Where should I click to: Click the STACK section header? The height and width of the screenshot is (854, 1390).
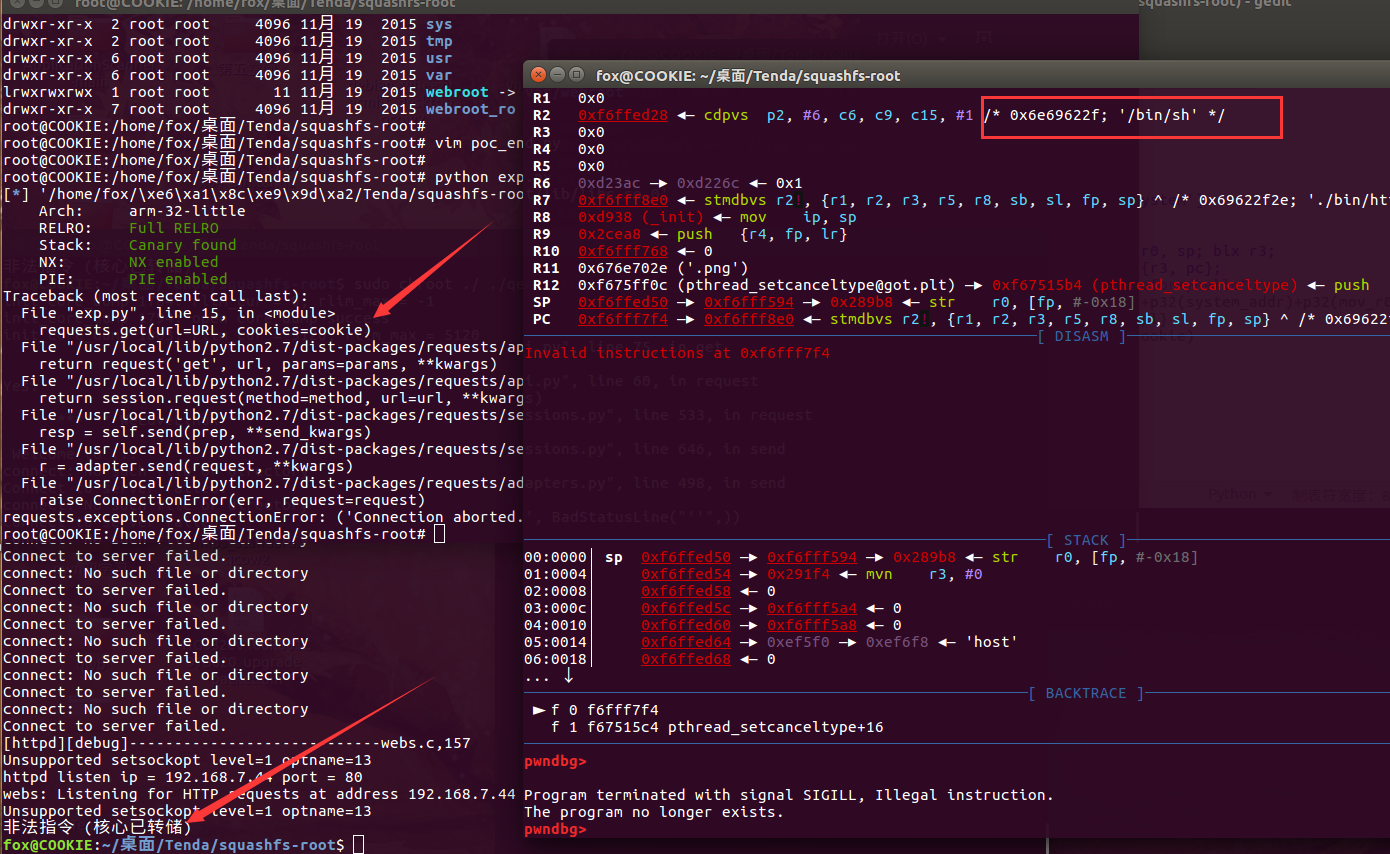pos(1086,540)
